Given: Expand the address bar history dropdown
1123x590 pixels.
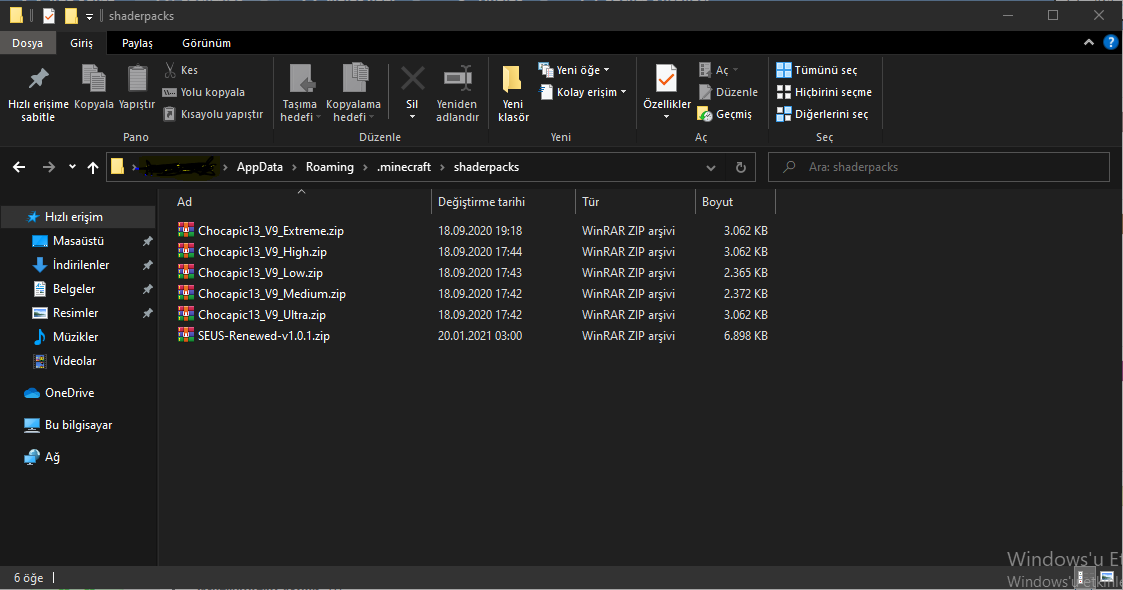Looking at the screenshot, I should [x=711, y=168].
